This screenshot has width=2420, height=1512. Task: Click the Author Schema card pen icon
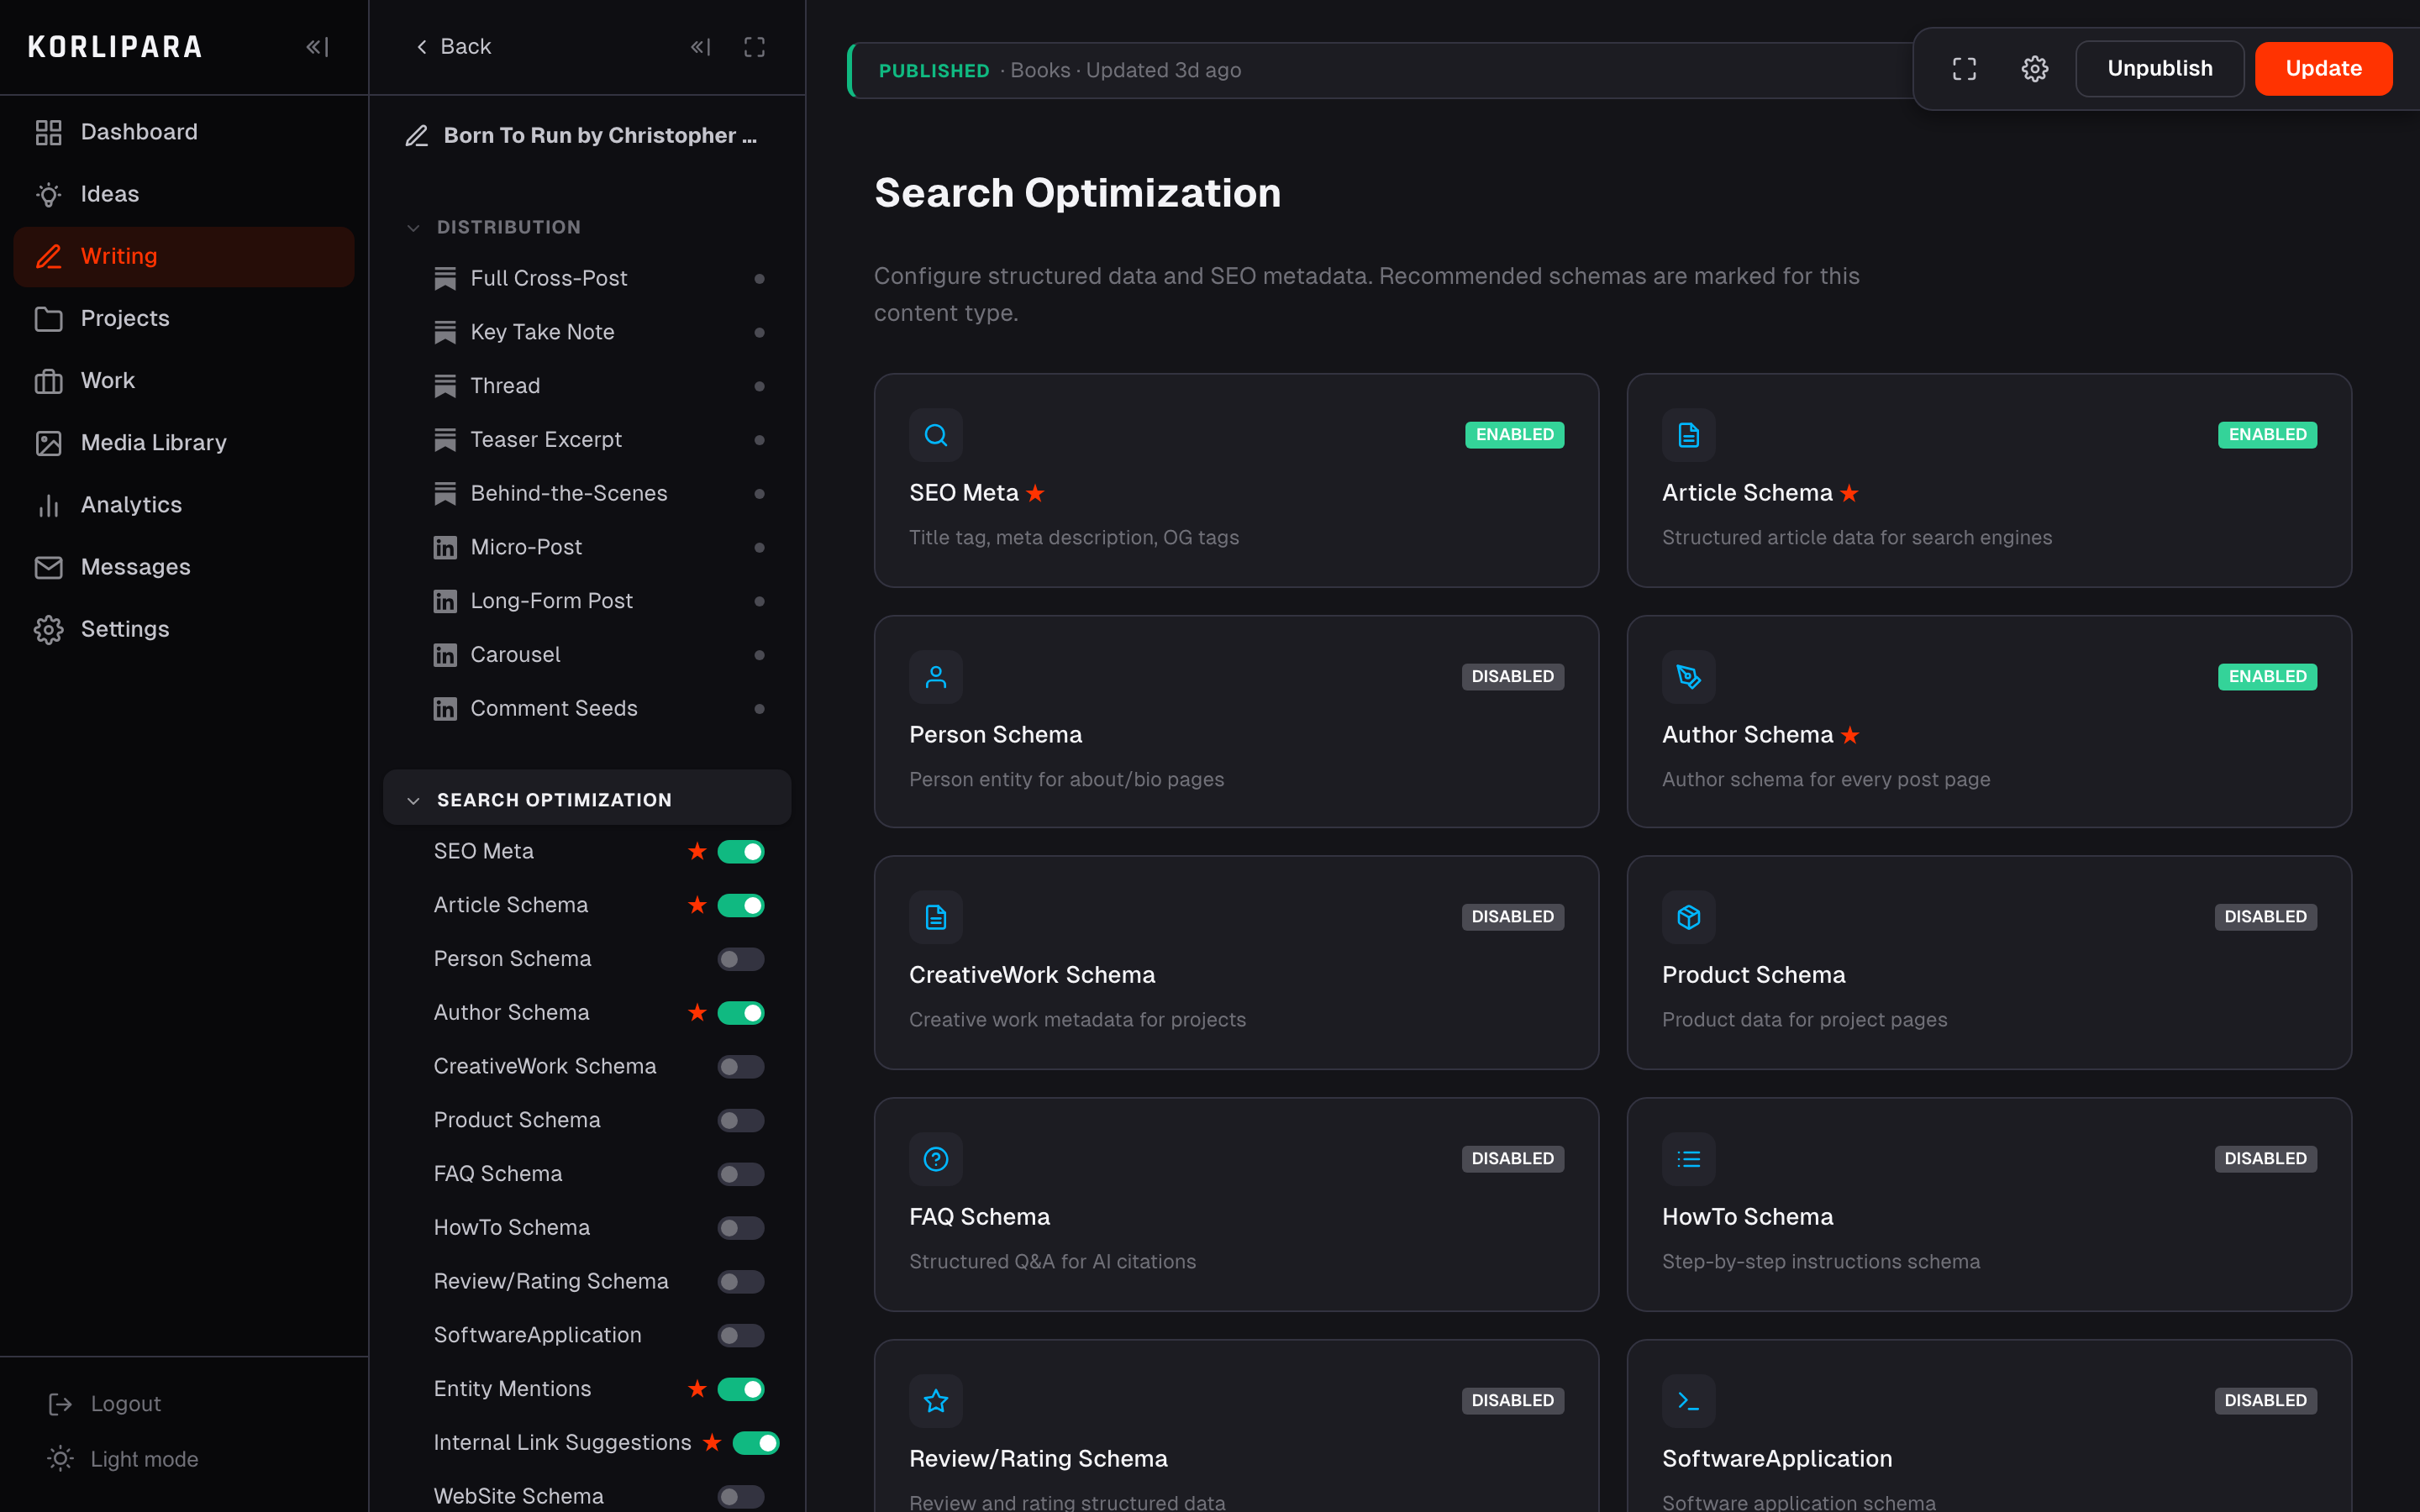coord(1689,677)
